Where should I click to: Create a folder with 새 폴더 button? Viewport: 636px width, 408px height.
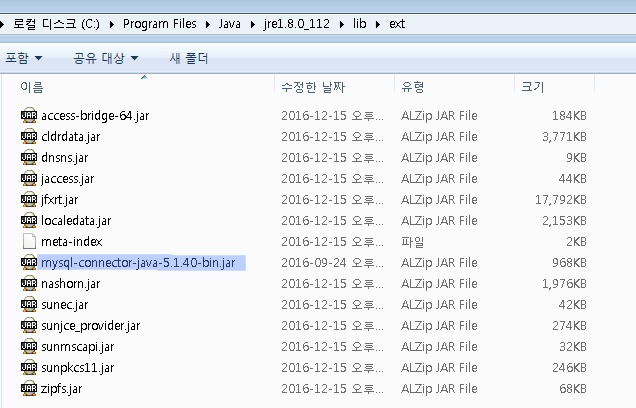click(x=189, y=58)
